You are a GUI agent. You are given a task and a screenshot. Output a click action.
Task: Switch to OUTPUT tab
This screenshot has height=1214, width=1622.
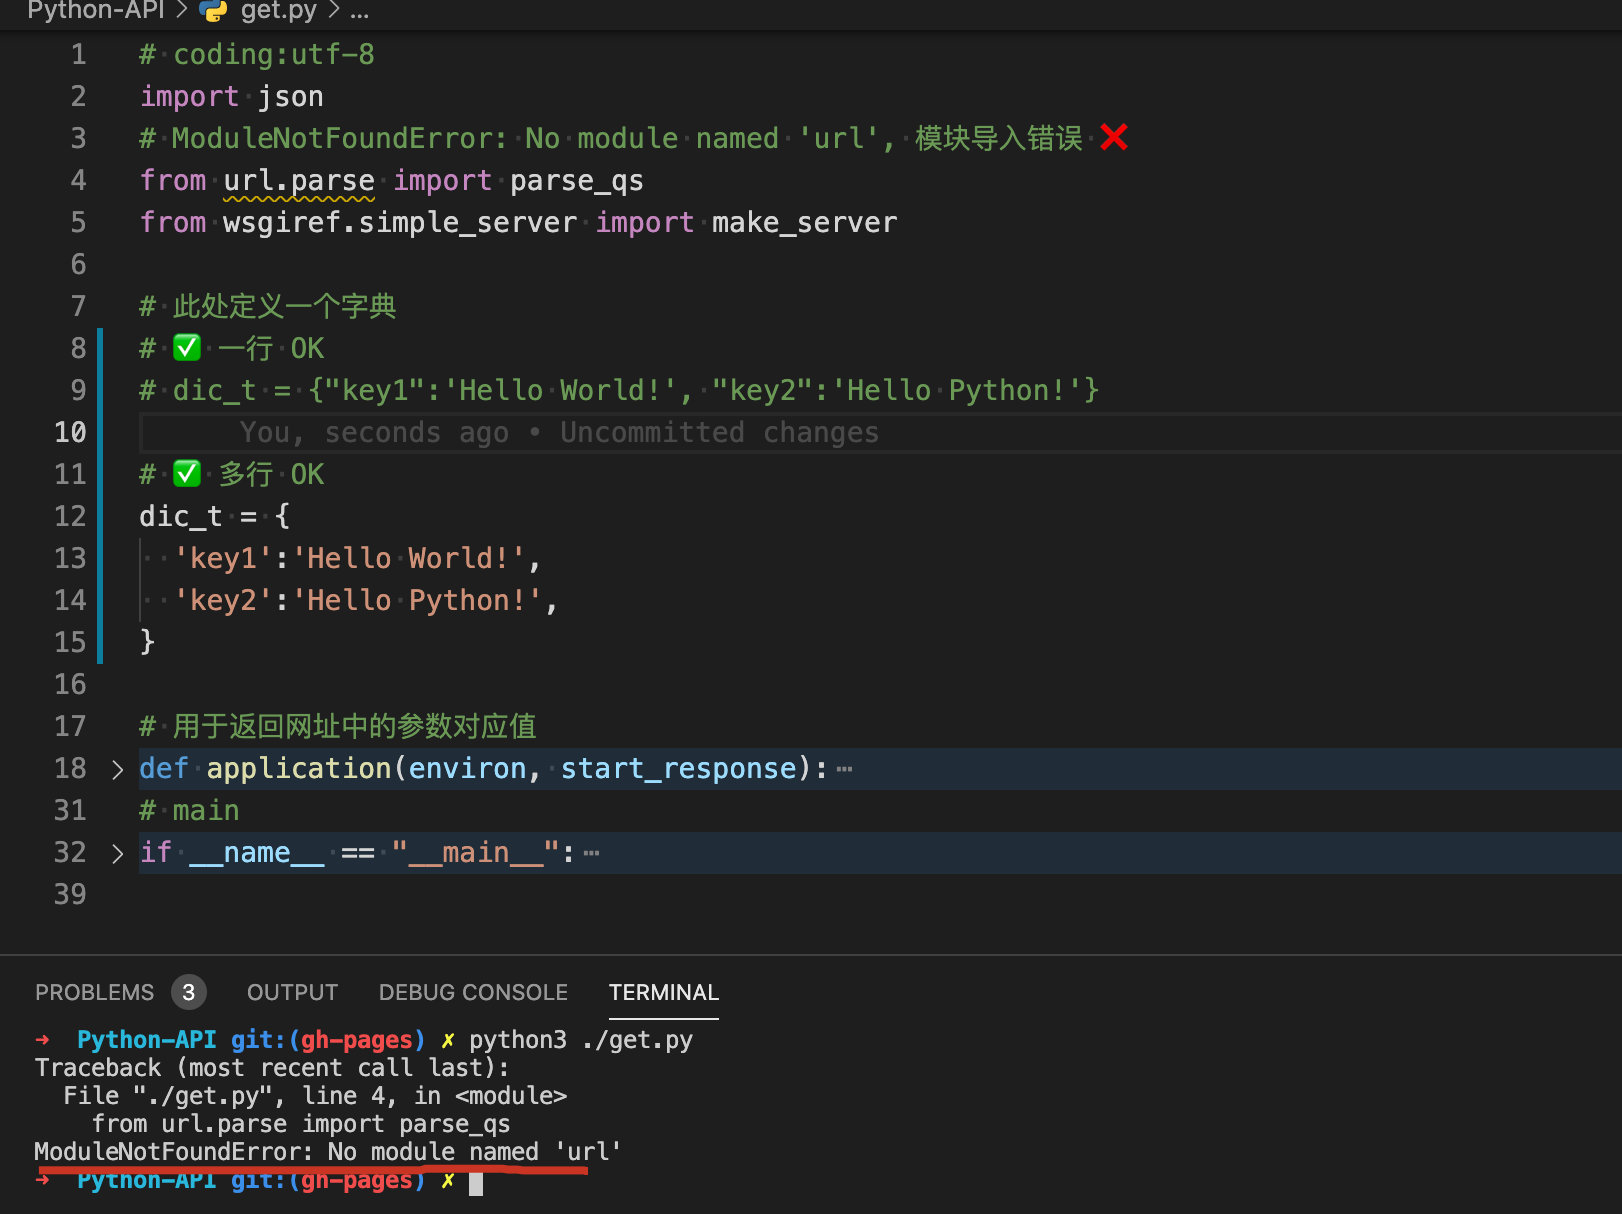292,992
